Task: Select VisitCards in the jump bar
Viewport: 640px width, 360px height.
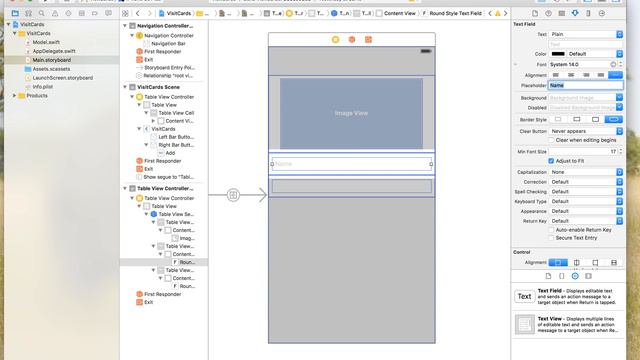Action: pos(175,13)
